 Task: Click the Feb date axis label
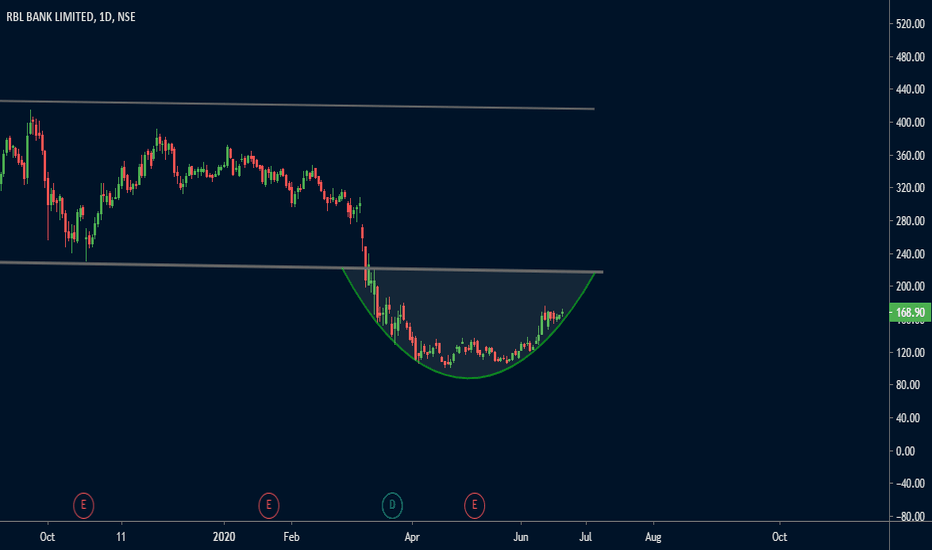291,537
